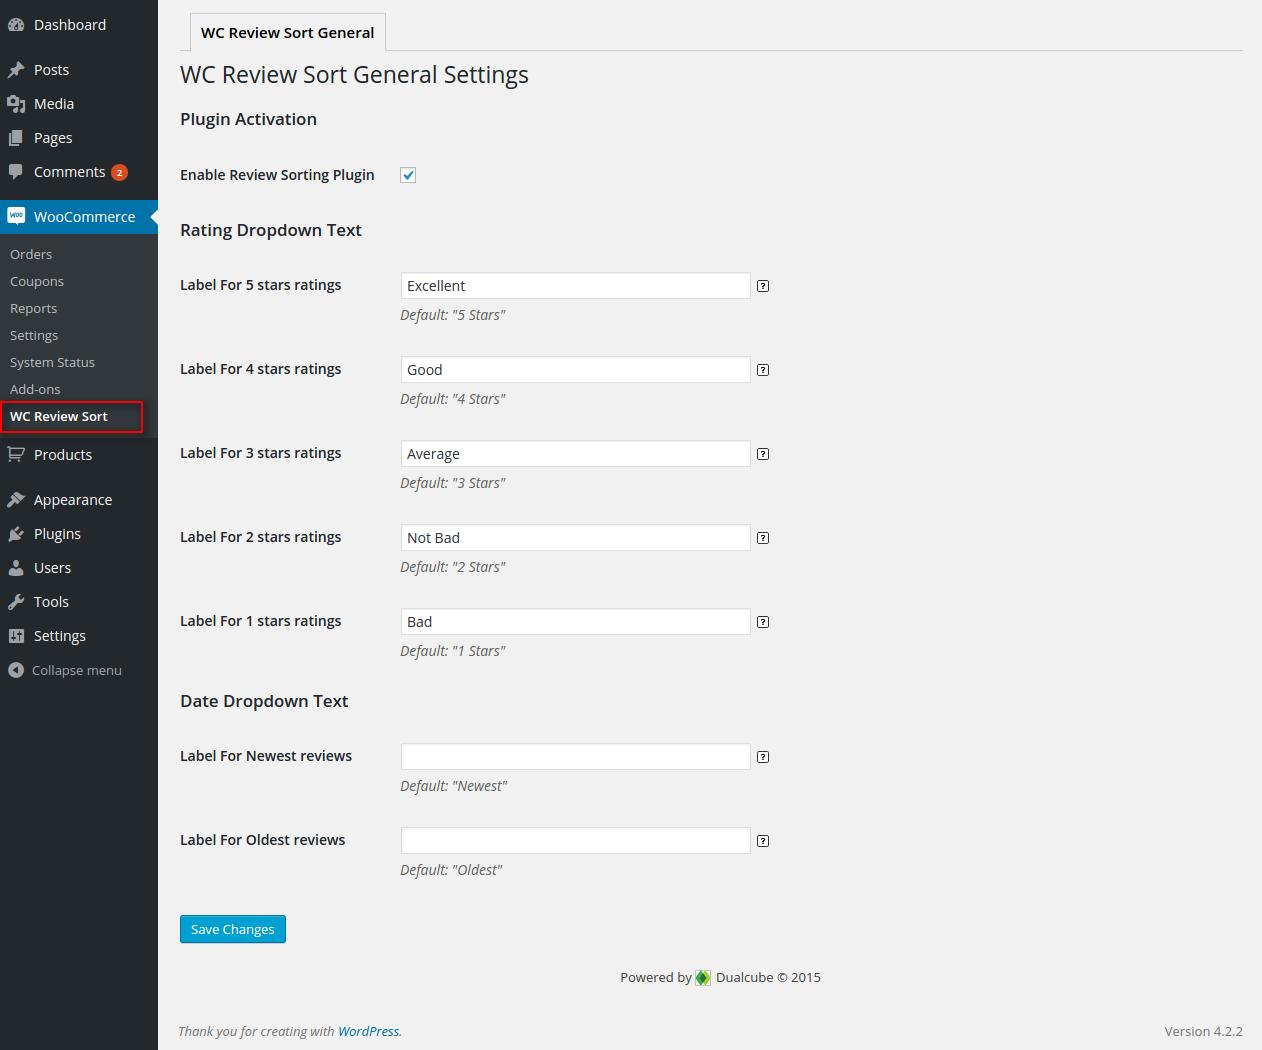
Task: Click help icon beside 5 stars label field
Action: 763,286
